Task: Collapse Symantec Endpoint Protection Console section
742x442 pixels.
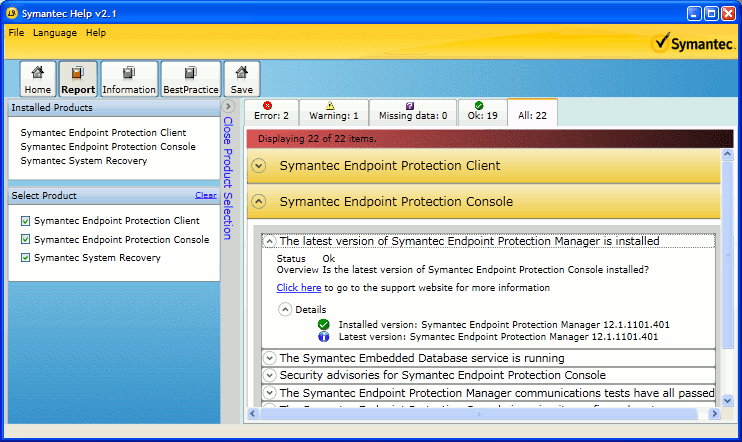Action: [259, 202]
